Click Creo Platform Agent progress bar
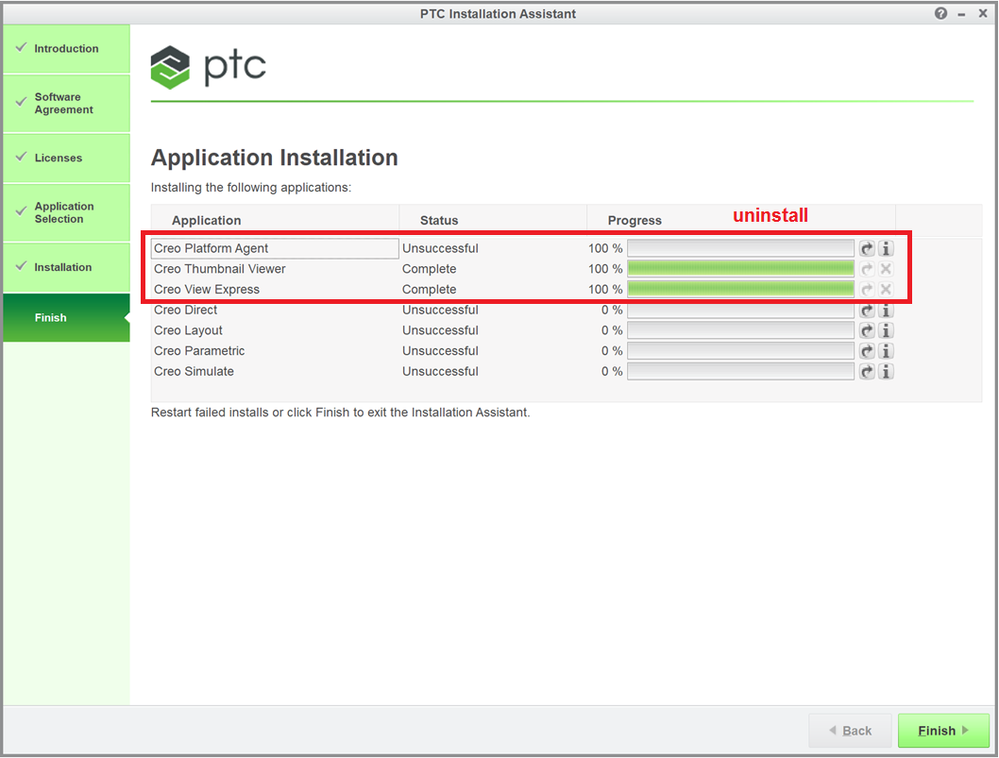The image size is (999, 758). [740, 248]
